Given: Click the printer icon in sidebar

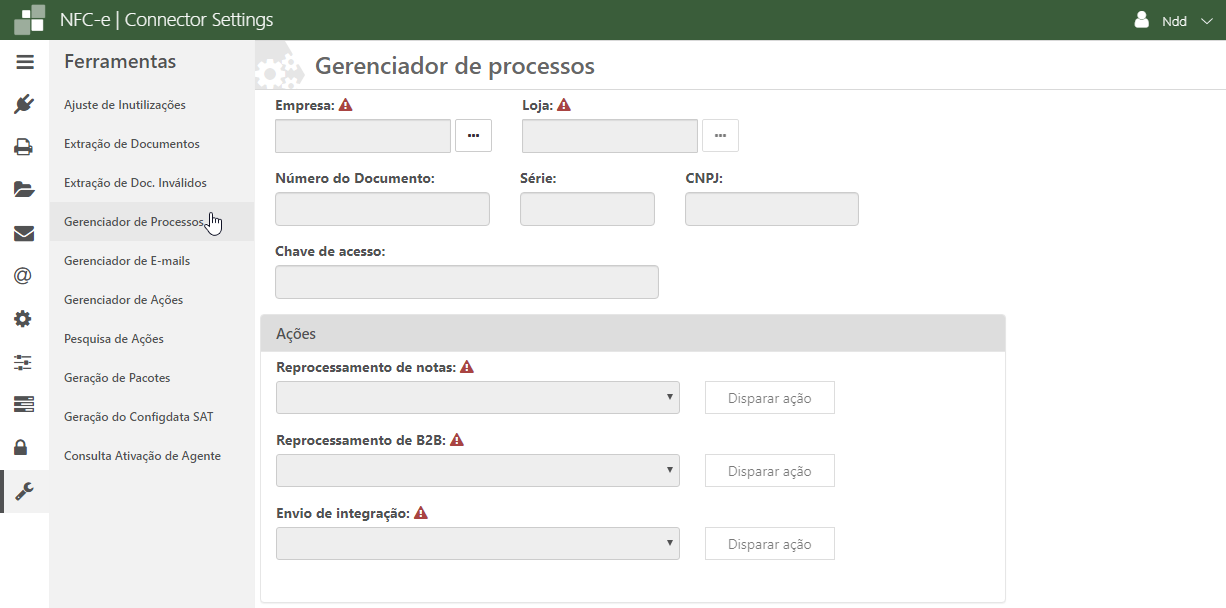Looking at the screenshot, I should pos(24,147).
